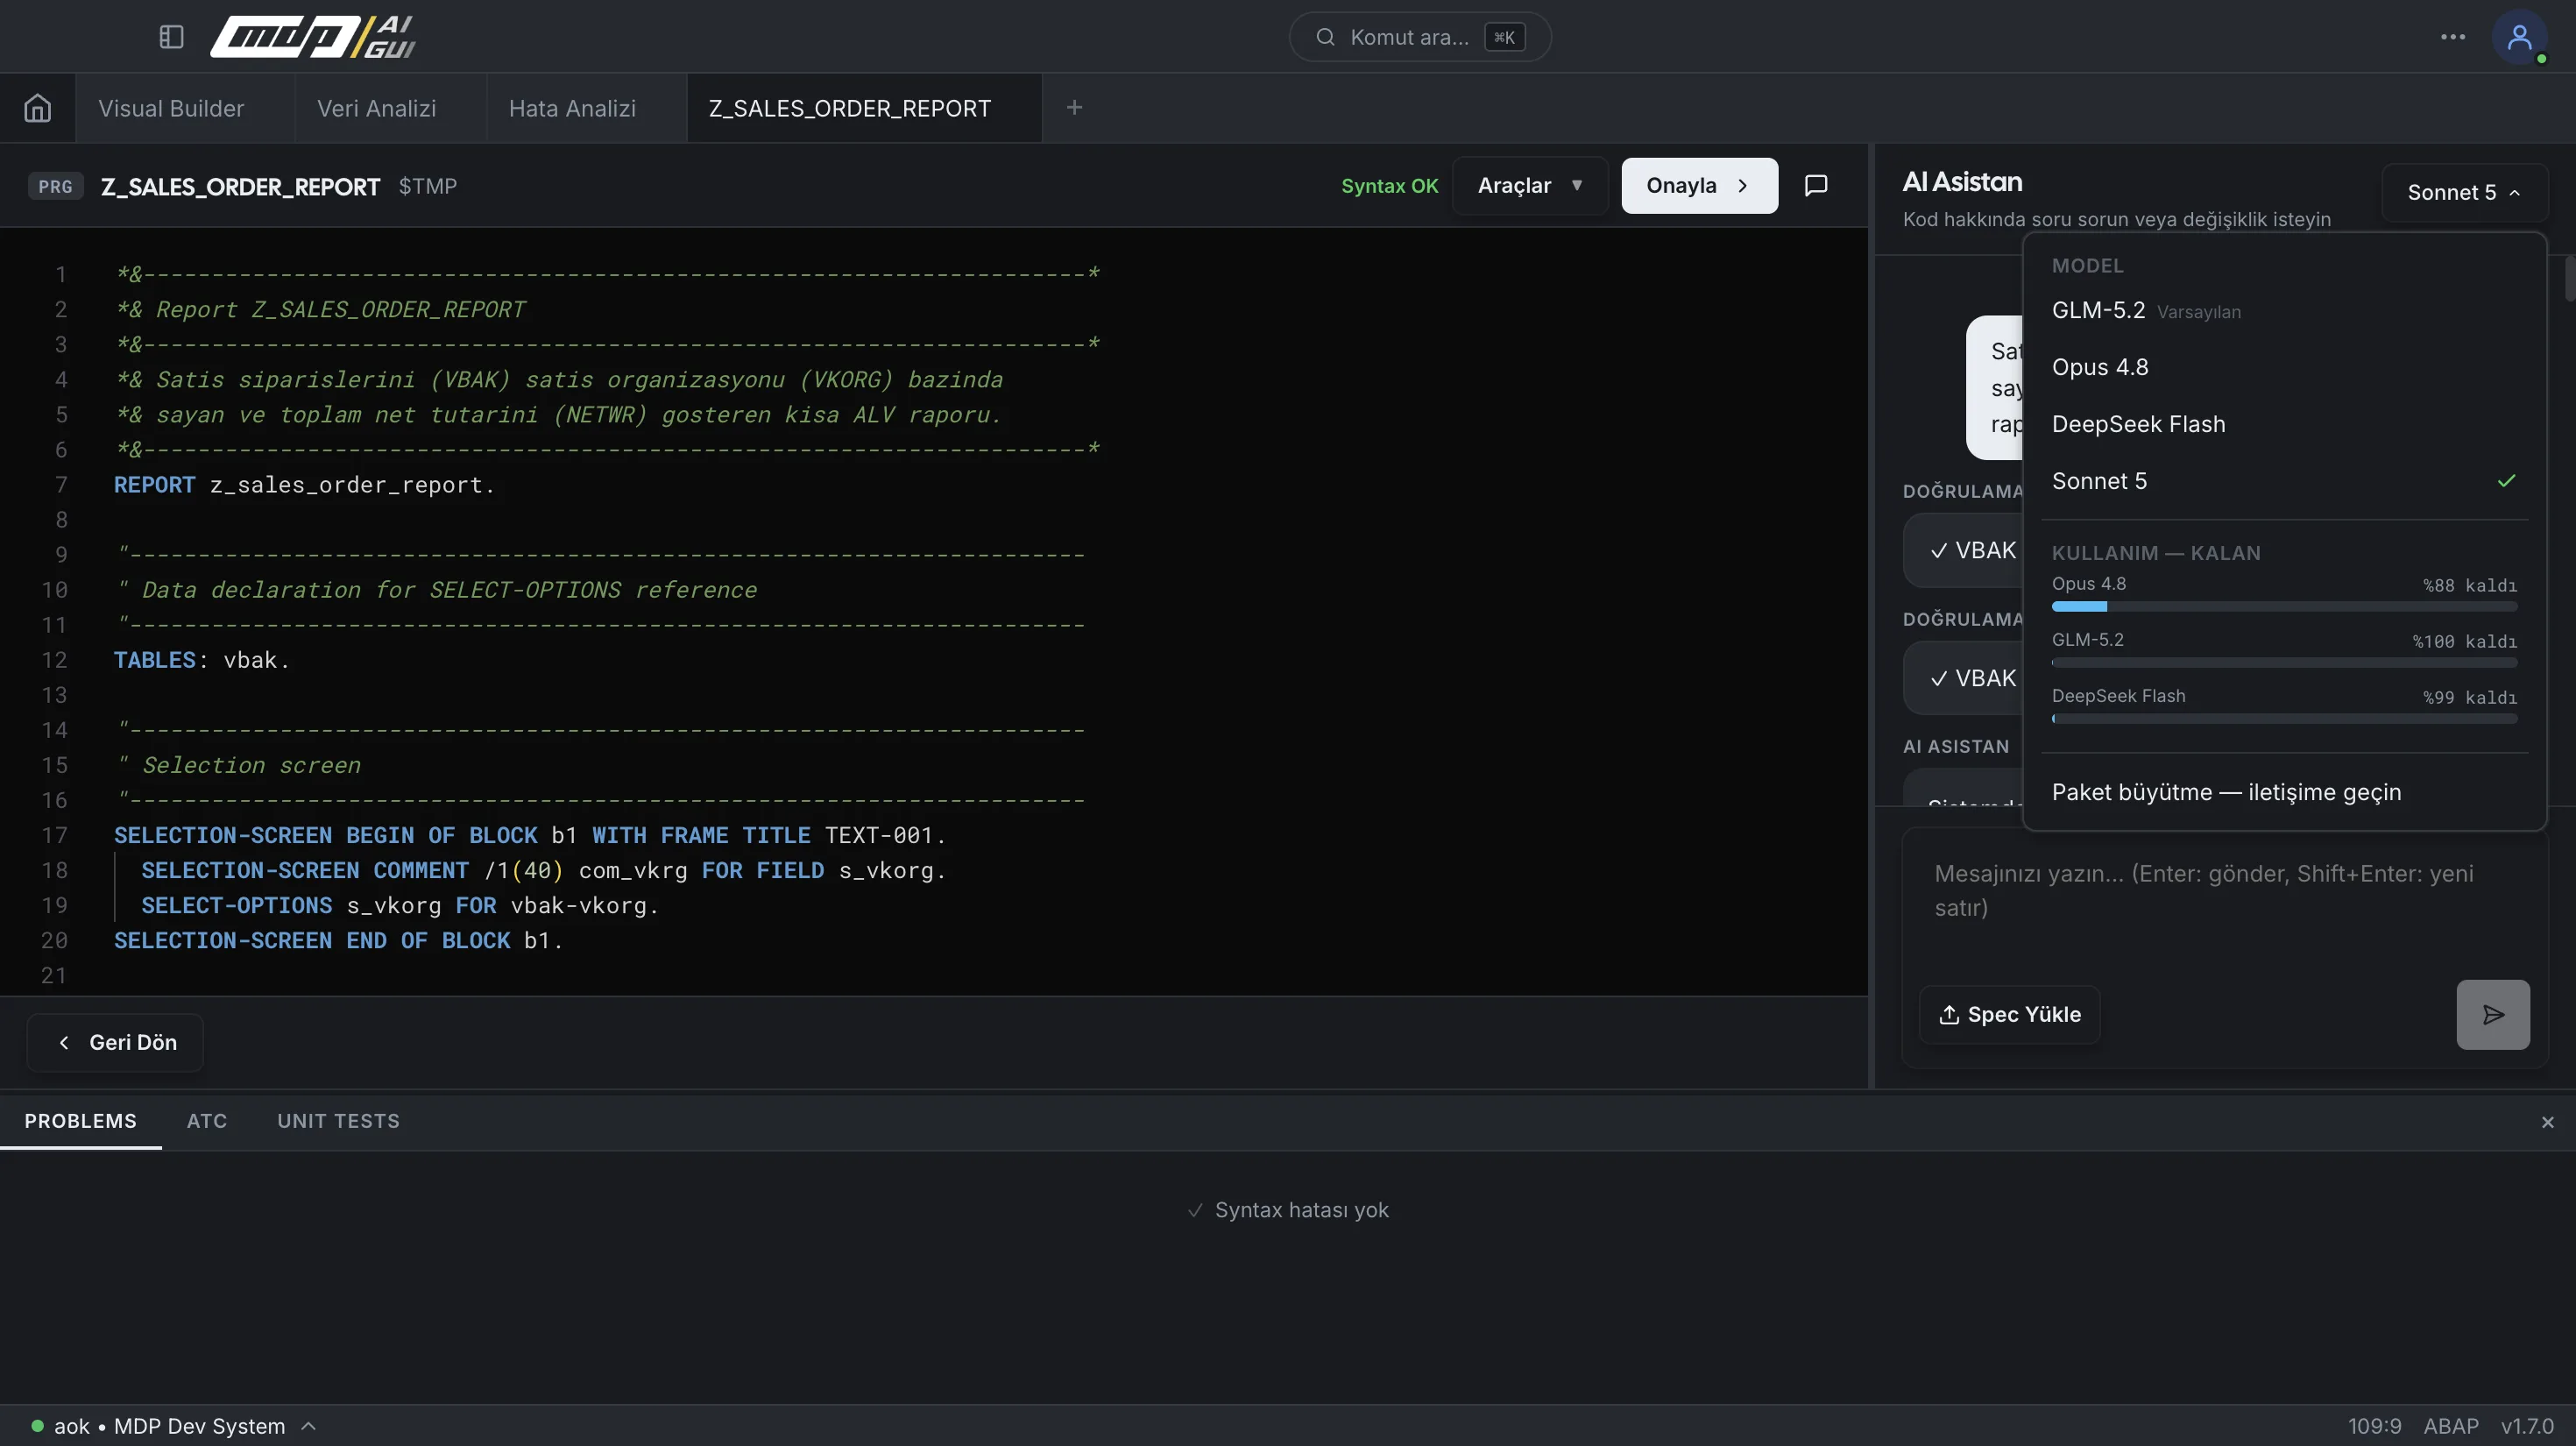The width and height of the screenshot is (2576, 1446).
Task: Click the Spec Yükle upload button
Action: (x=2009, y=1014)
